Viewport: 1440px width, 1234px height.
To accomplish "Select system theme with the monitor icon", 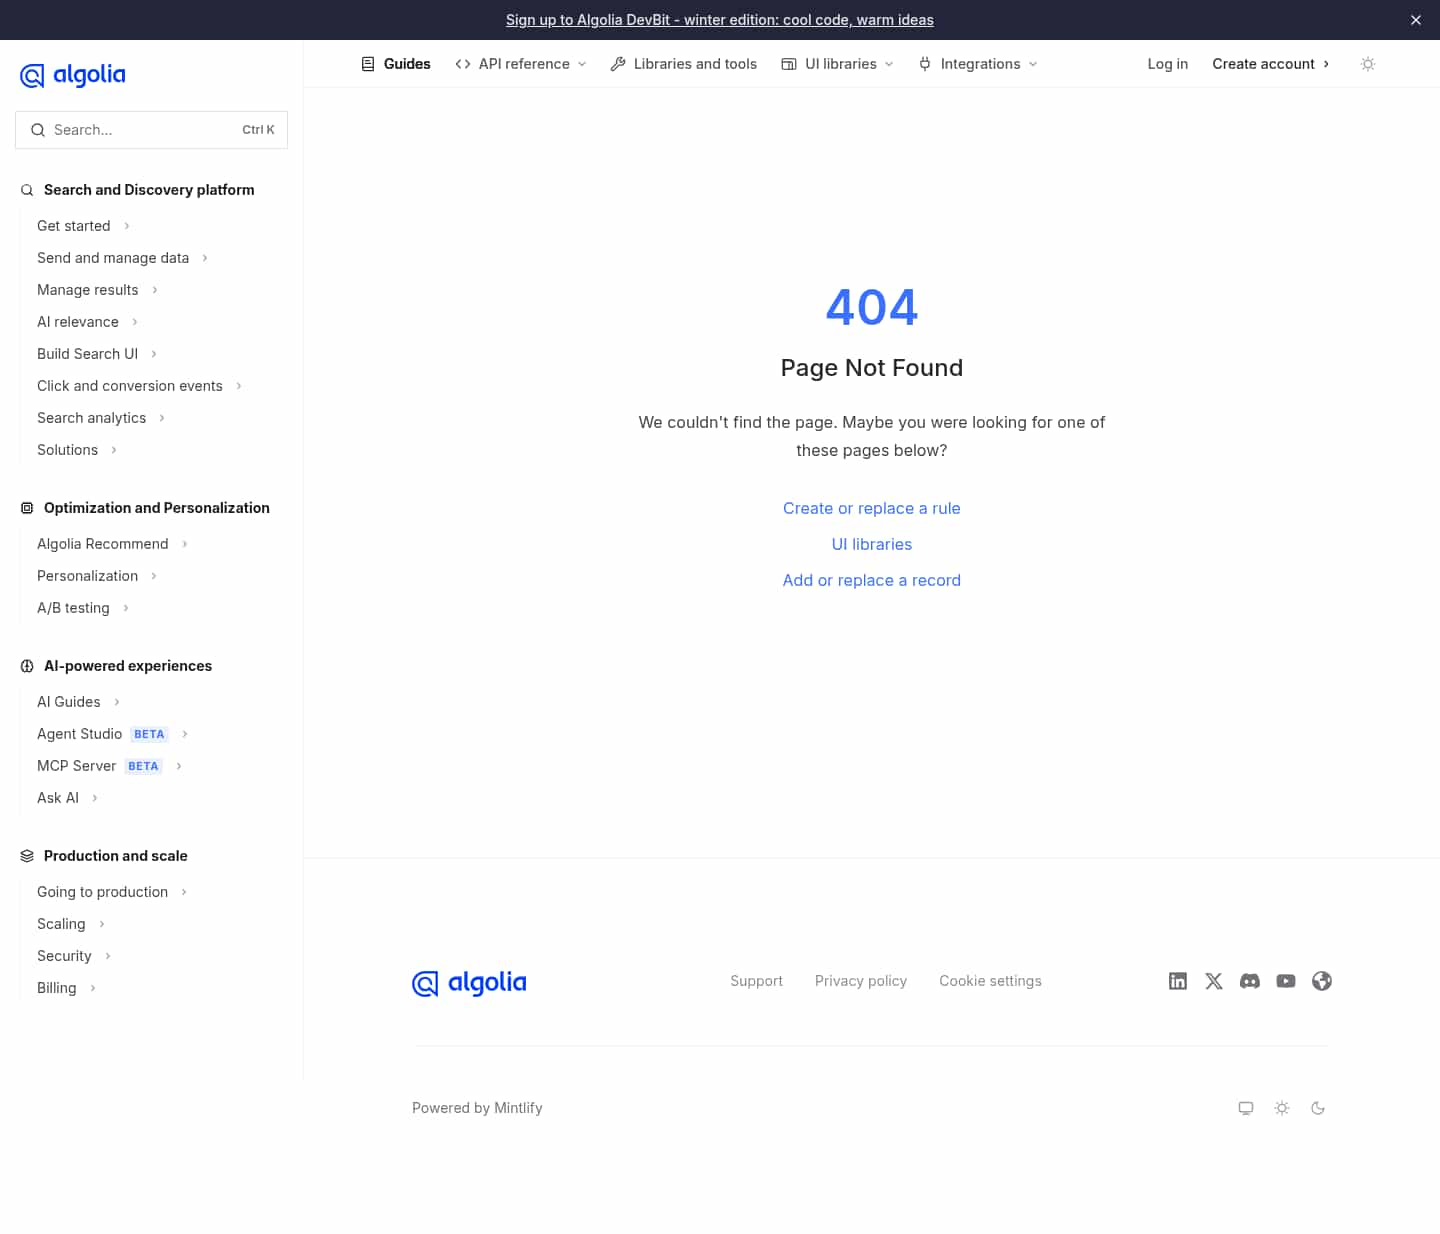I will click(x=1246, y=1108).
